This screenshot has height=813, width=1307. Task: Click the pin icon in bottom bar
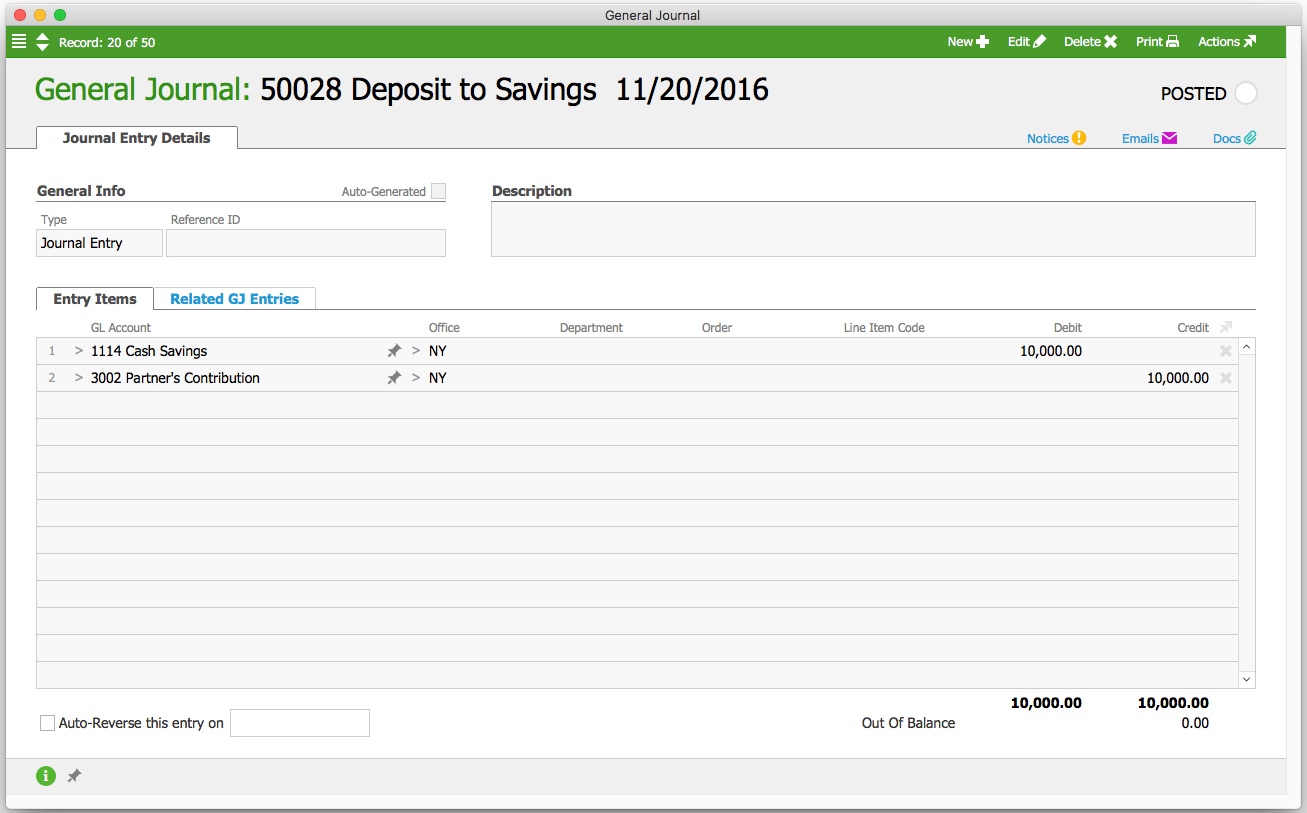click(x=74, y=776)
